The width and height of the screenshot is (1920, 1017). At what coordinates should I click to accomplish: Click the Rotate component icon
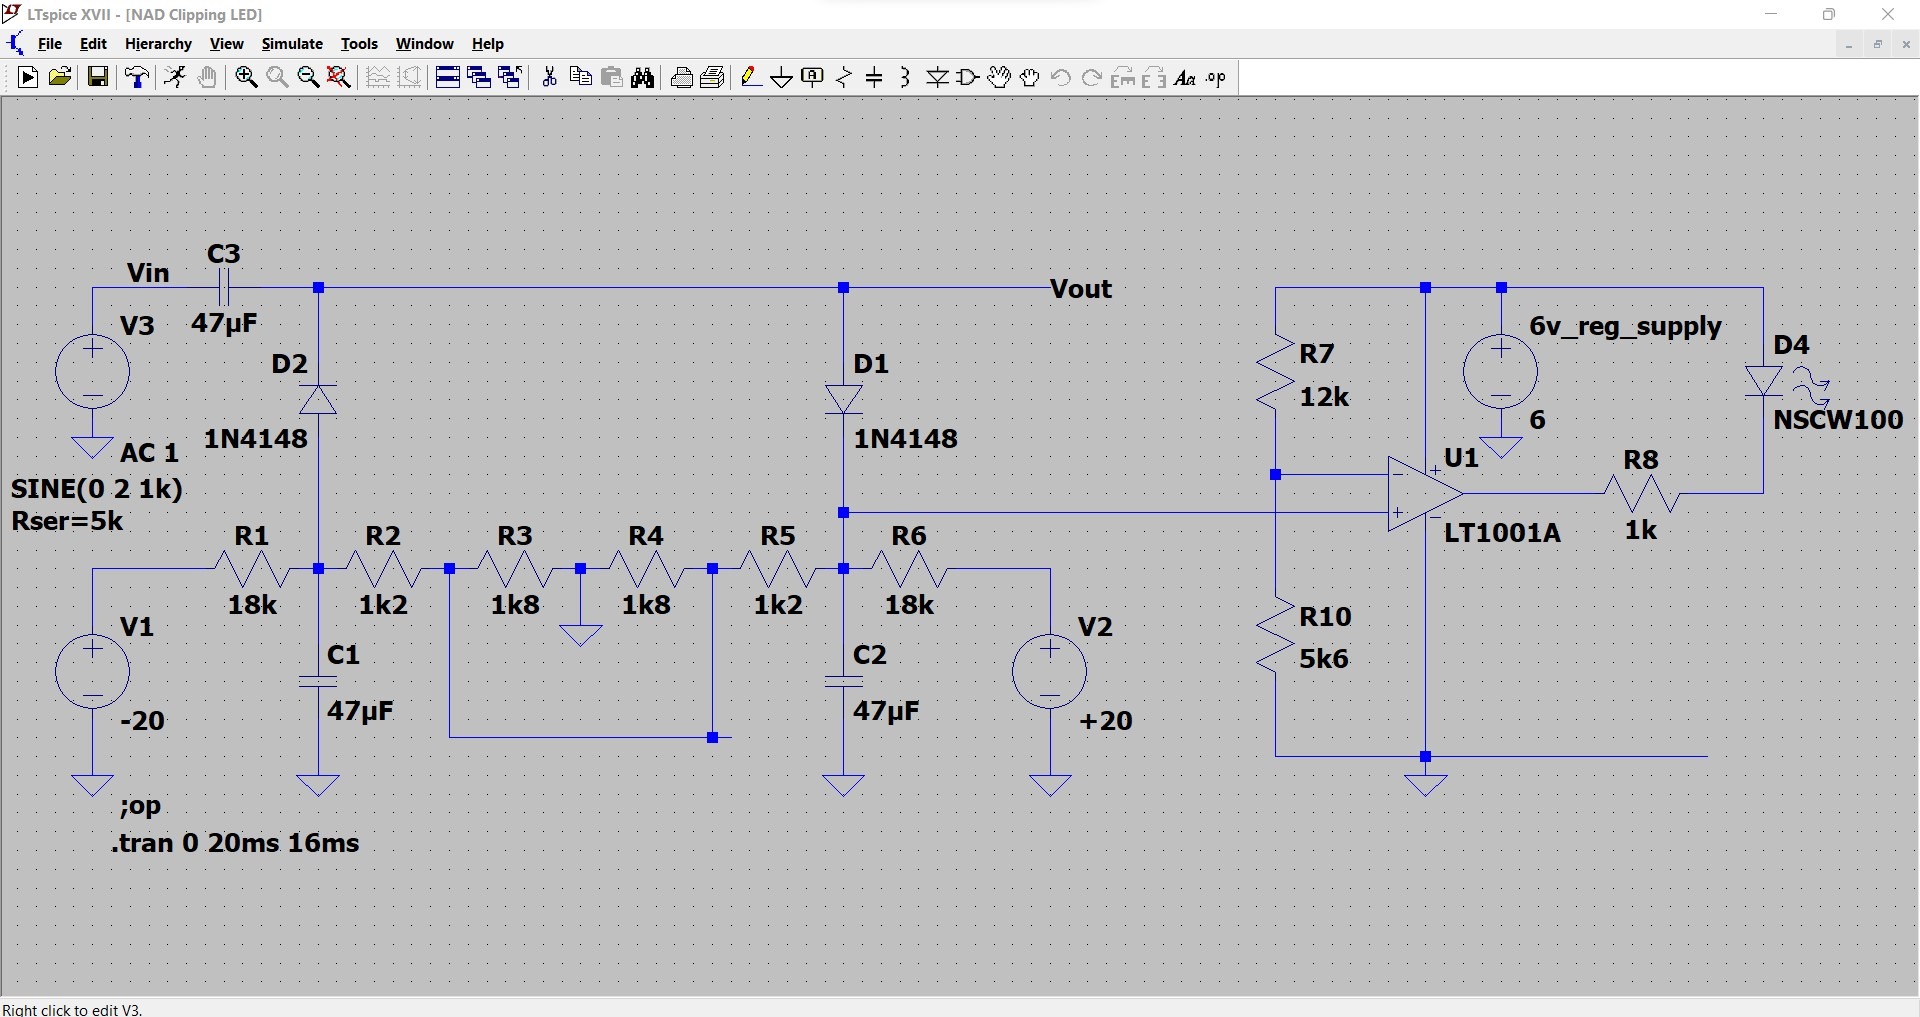1123,78
